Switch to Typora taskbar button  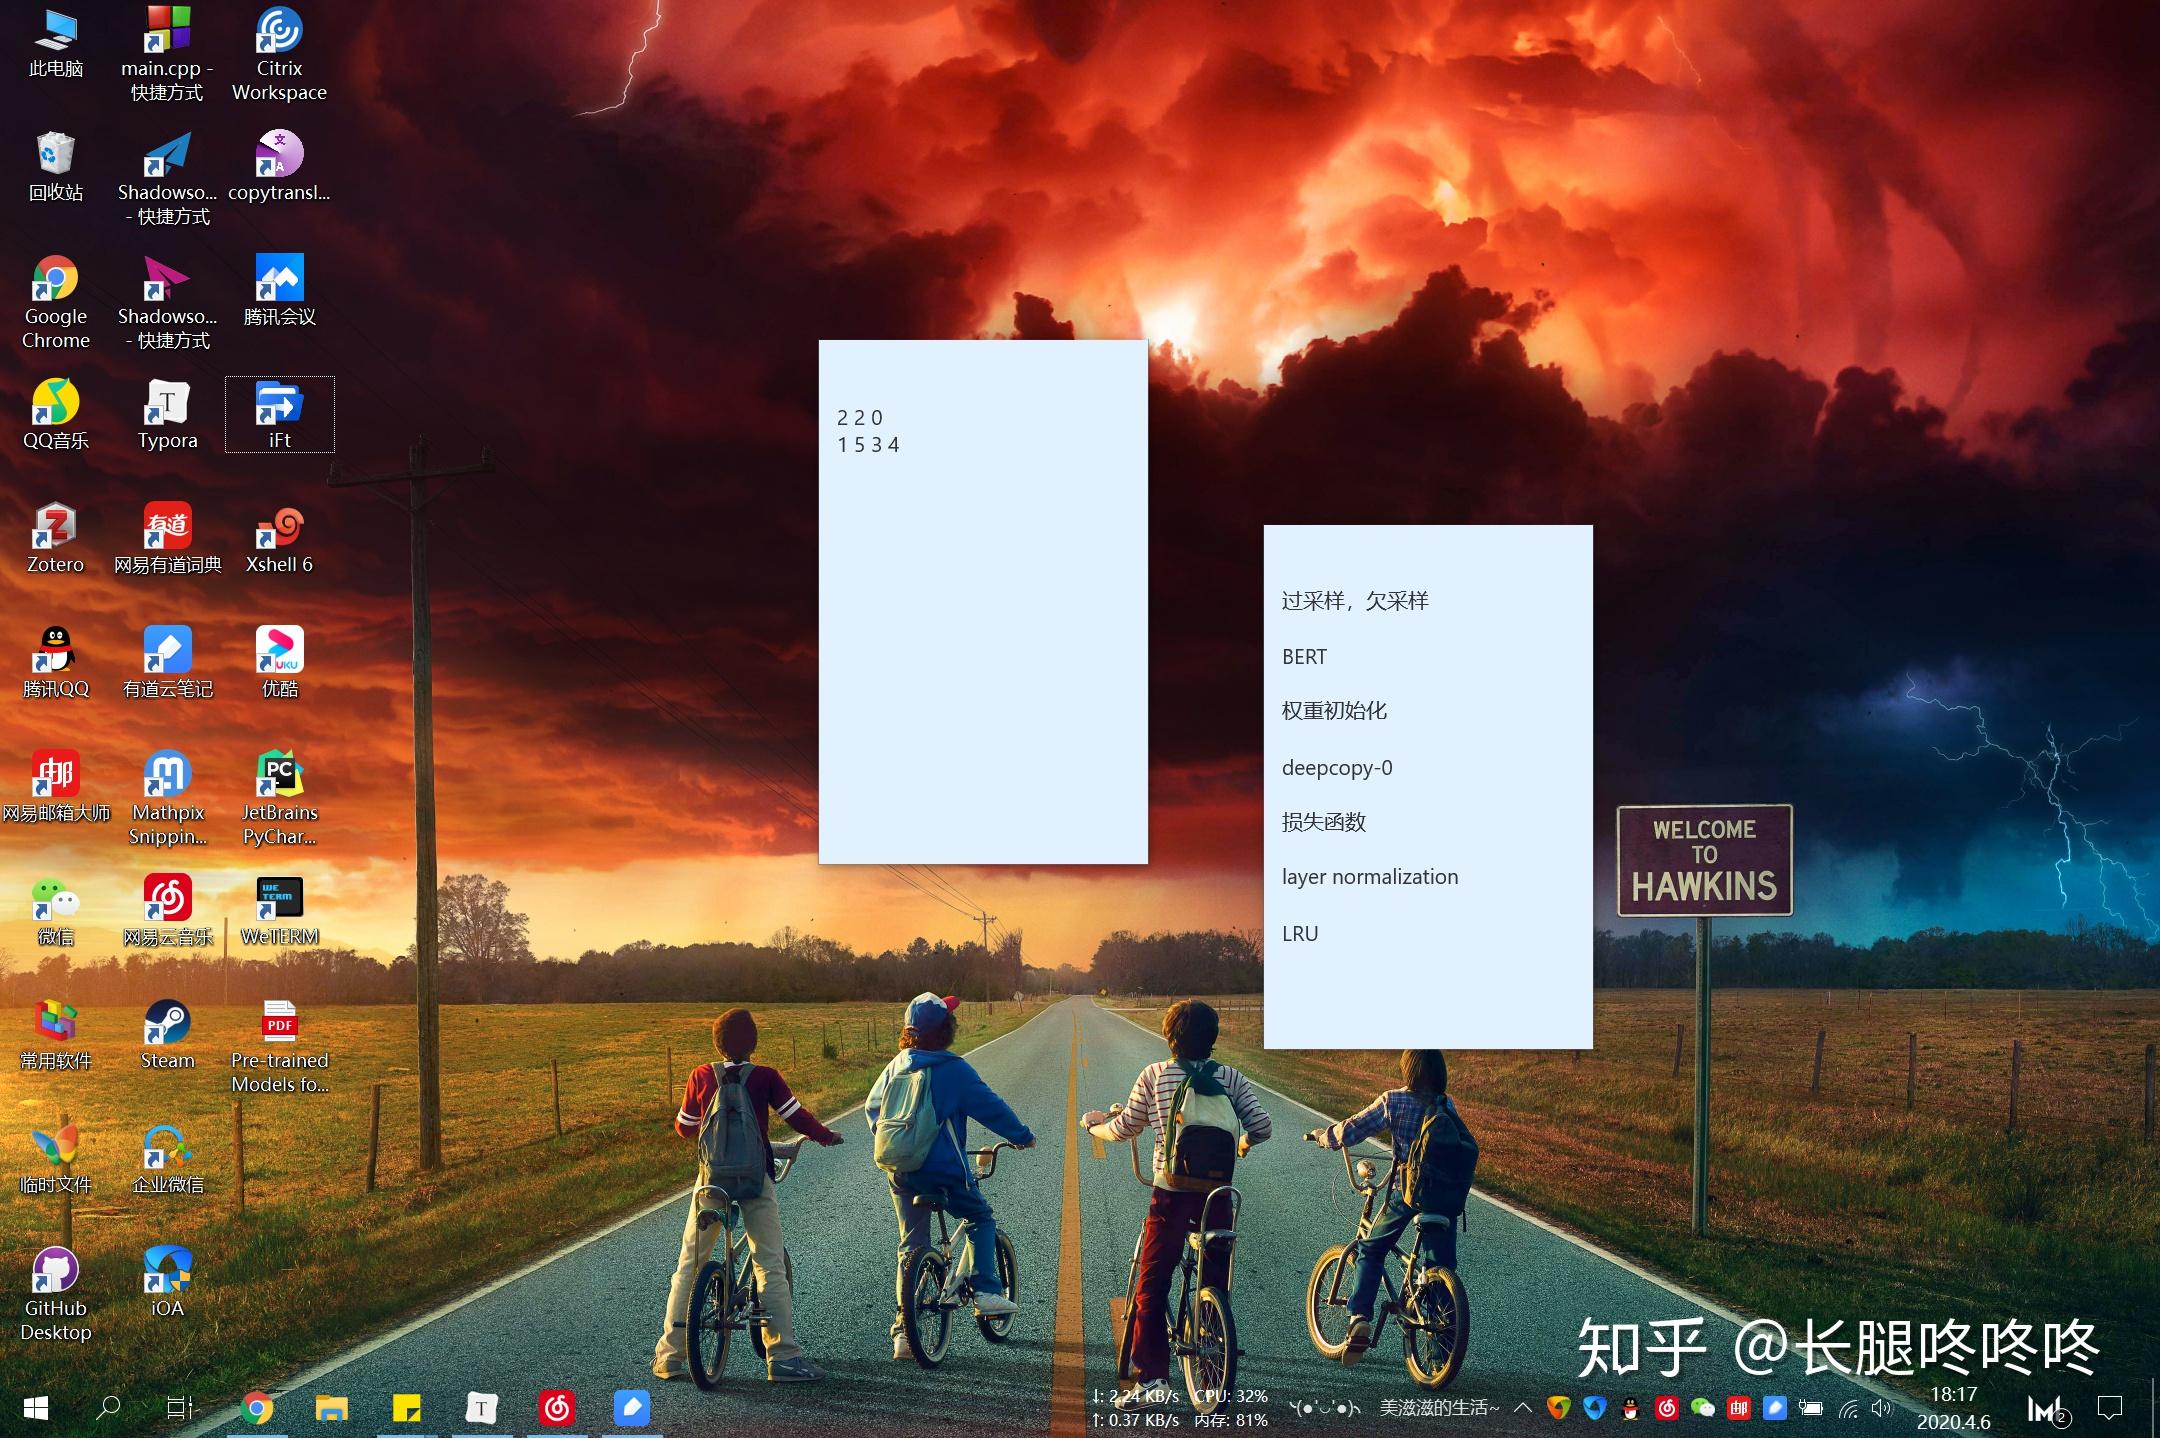(481, 1408)
